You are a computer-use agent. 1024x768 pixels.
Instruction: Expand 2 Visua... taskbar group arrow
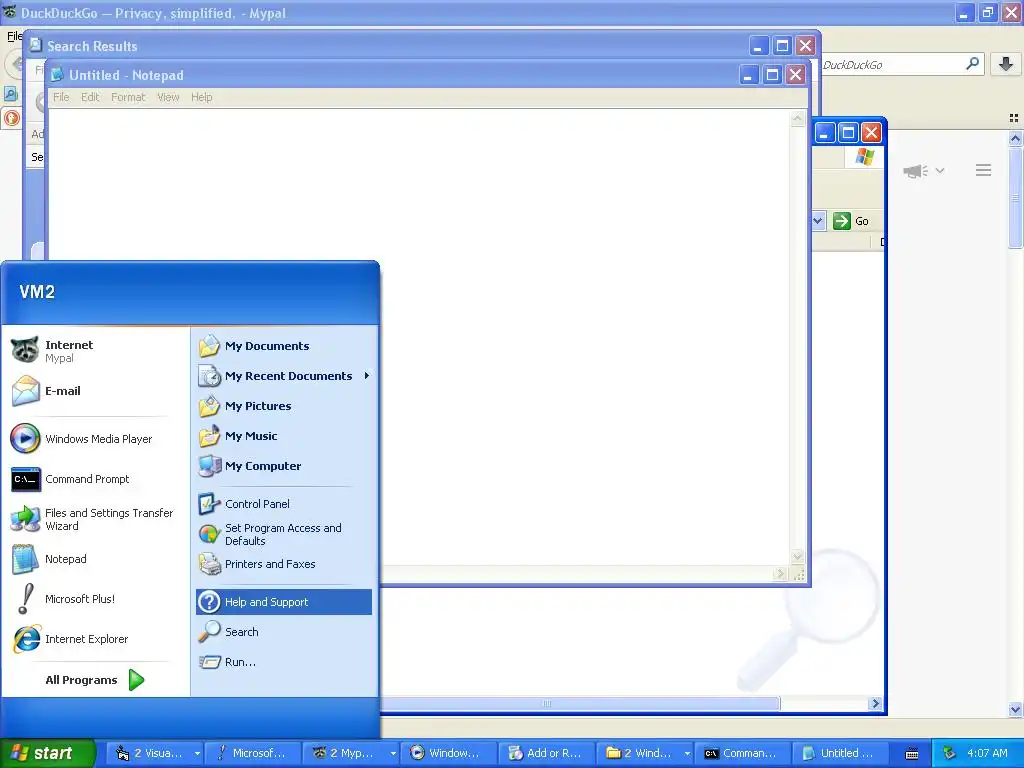pyautogui.click(x=197, y=754)
